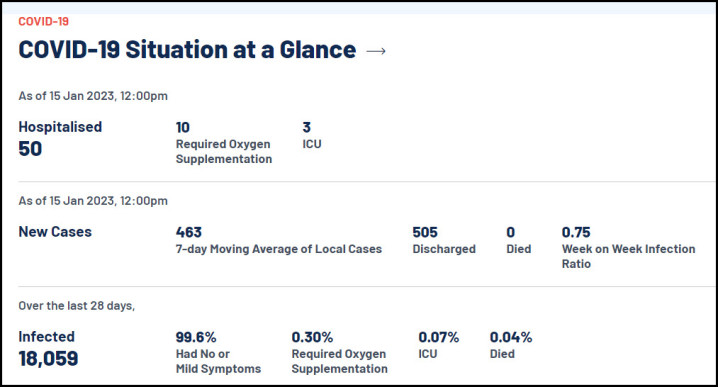Select the Hospitalised 50 statistic
This screenshot has height=387, width=718.
[x=60, y=139]
